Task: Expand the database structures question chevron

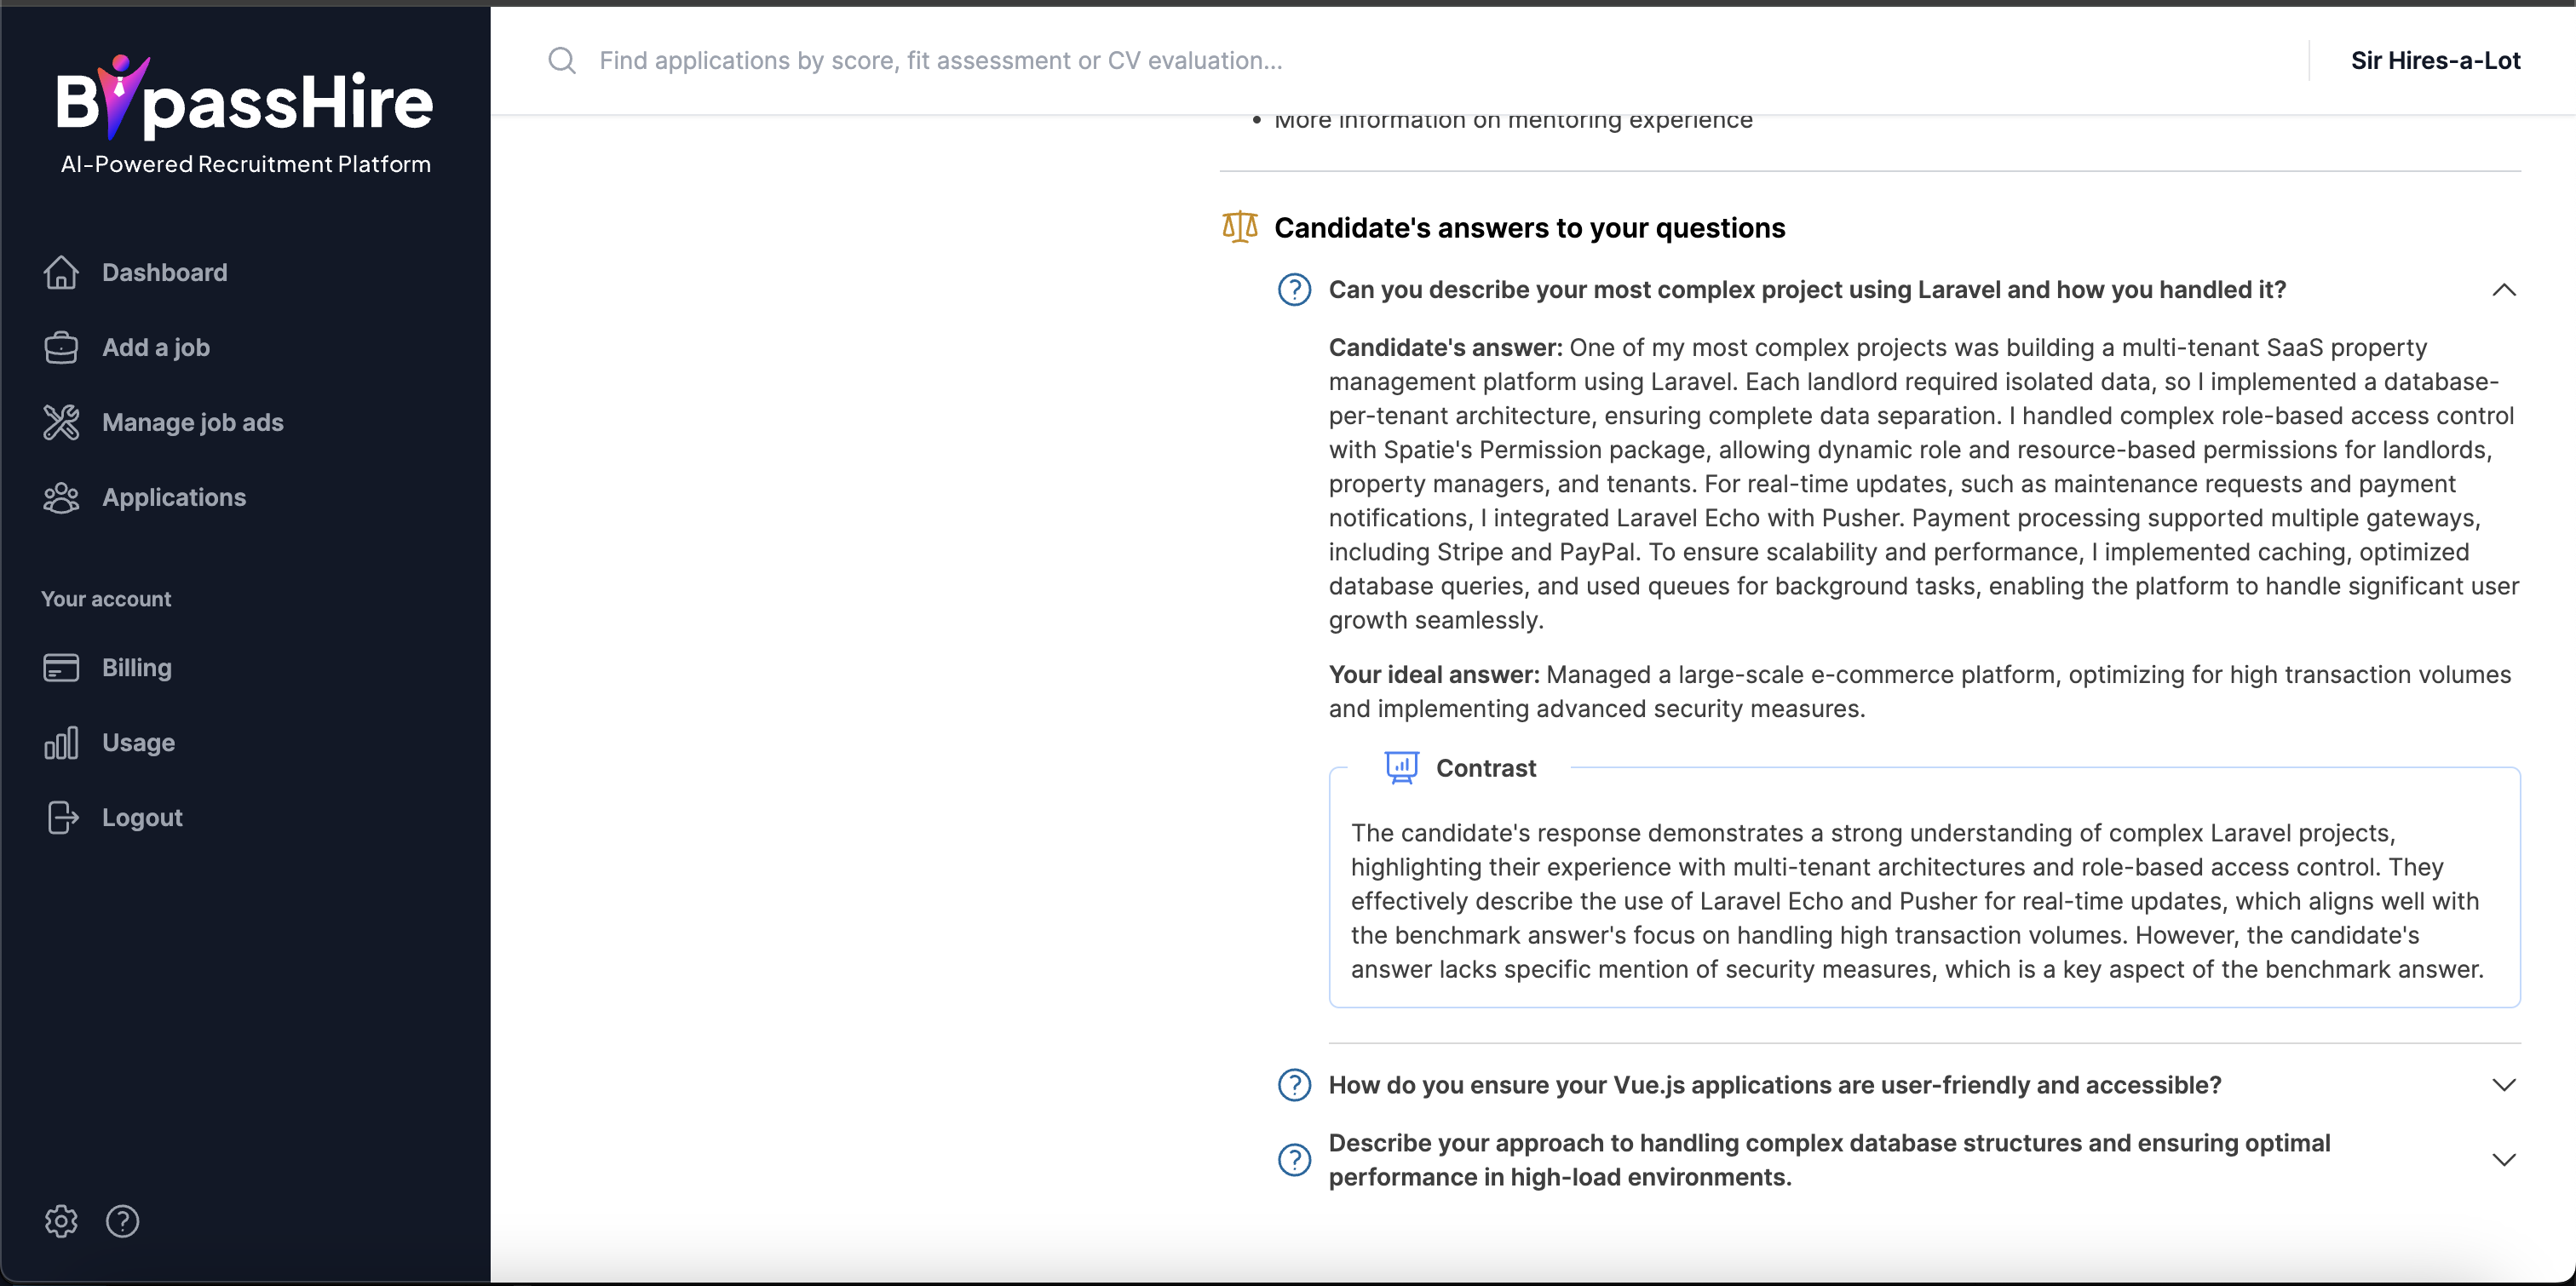Action: (2503, 1160)
